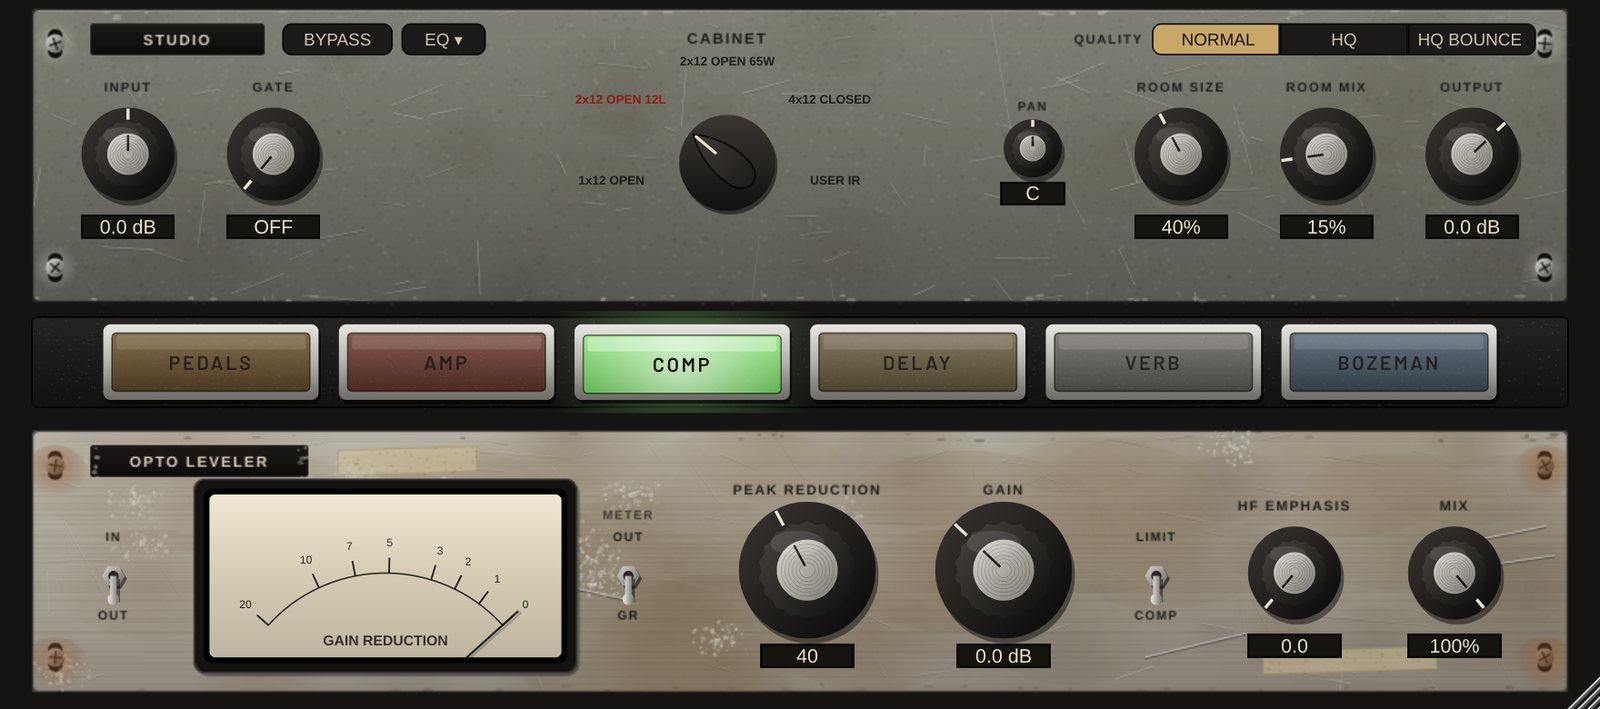This screenshot has height=709, width=1600.
Task: Click the Pan knob
Action: click(1032, 149)
